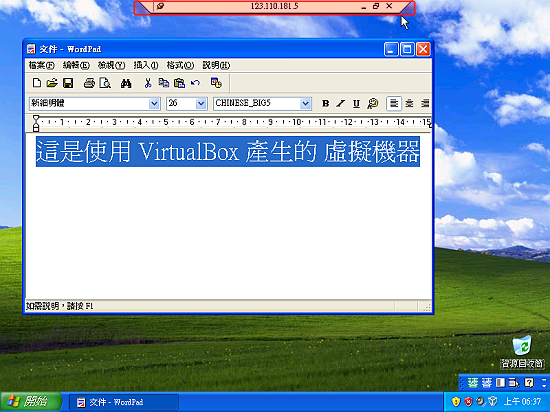Click the highlighted VirtualBox text line
This screenshot has height=412, width=550.
pos(228,151)
